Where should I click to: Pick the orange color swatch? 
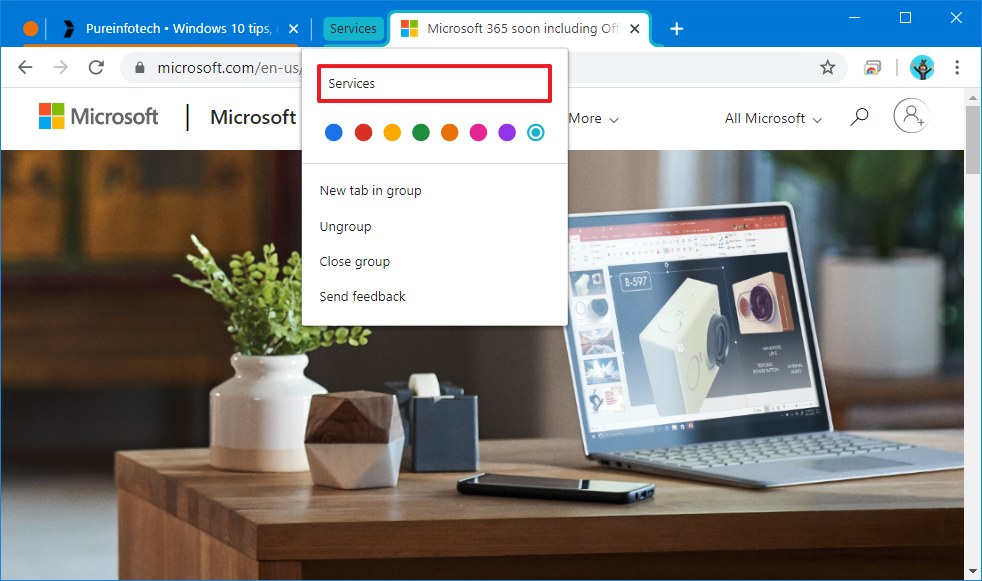tap(450, 131)
